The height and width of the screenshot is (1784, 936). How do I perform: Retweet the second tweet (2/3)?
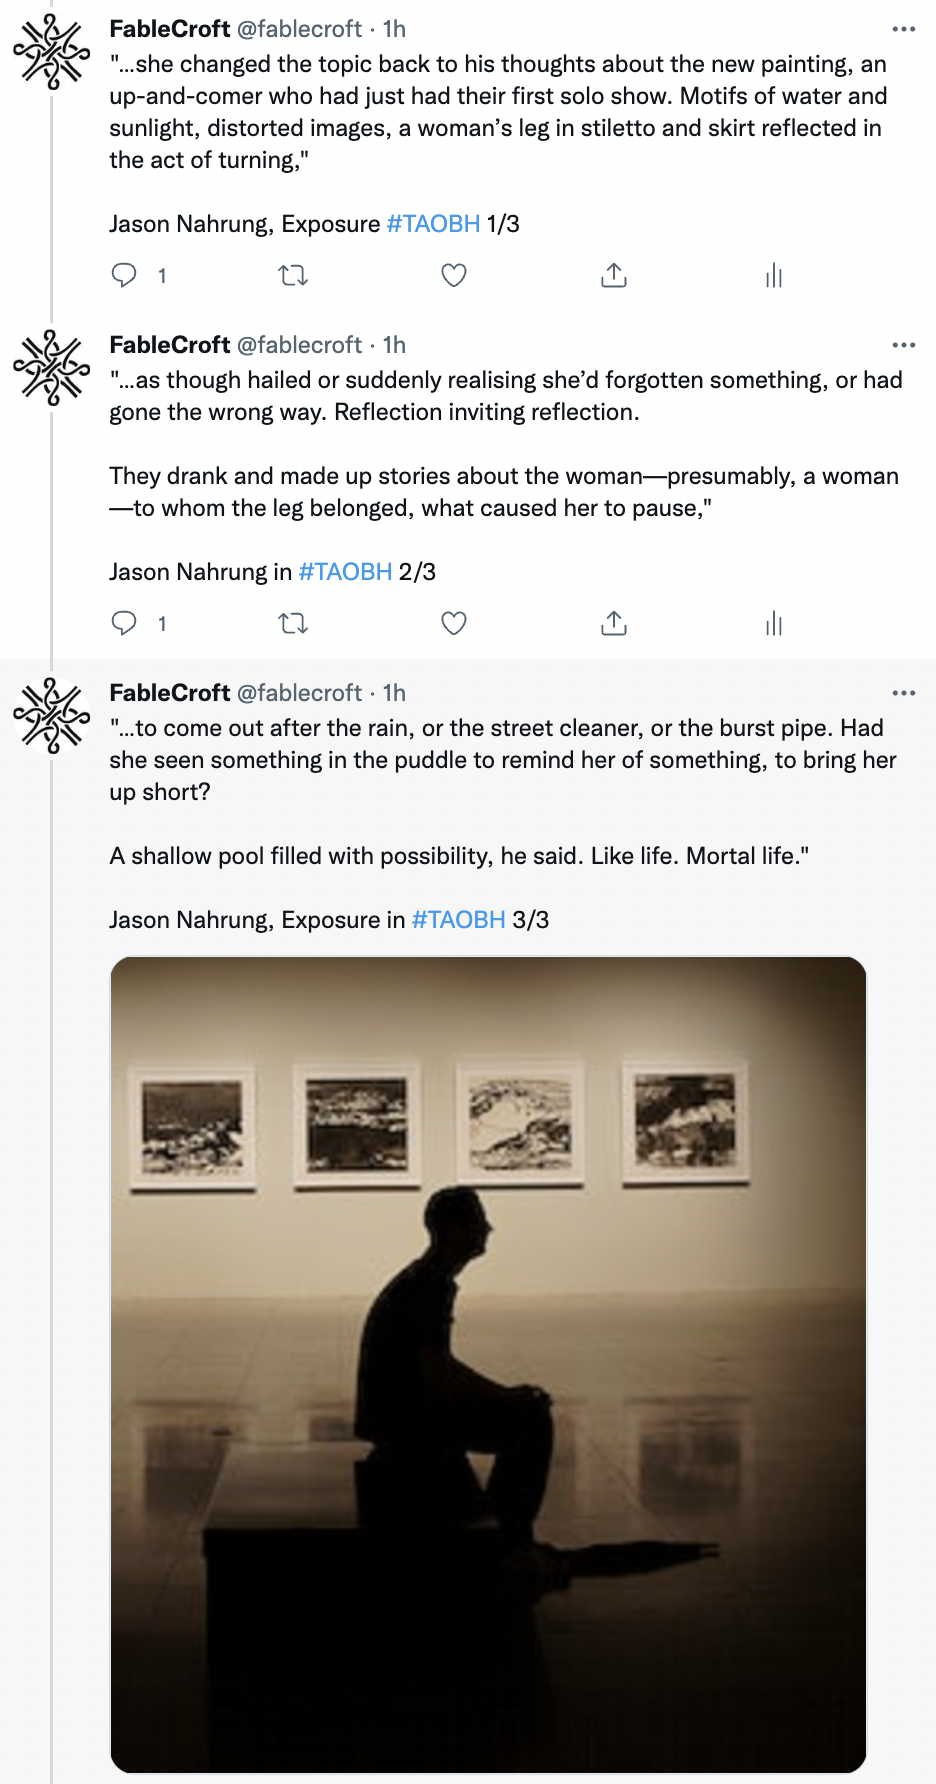[x=293, y=624]
